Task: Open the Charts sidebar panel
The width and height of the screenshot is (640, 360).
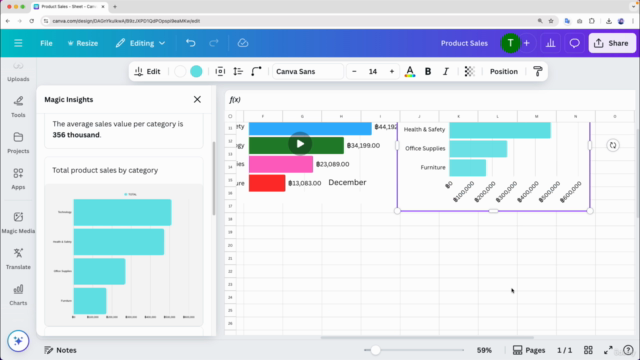Action: click(18, 295)
